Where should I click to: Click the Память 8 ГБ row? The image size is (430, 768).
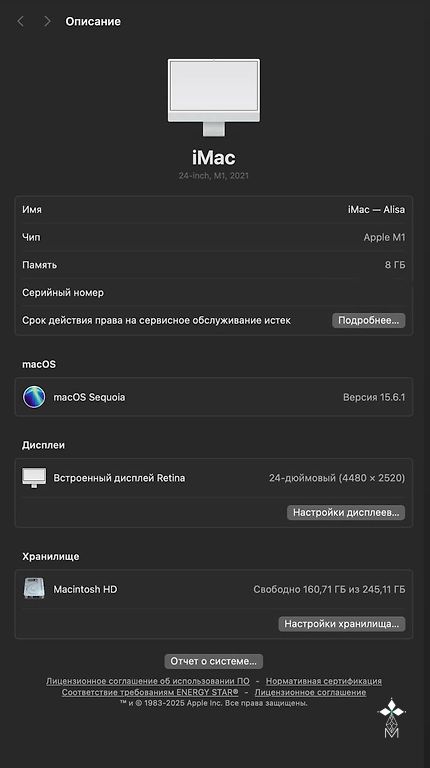tap(214, 265)
